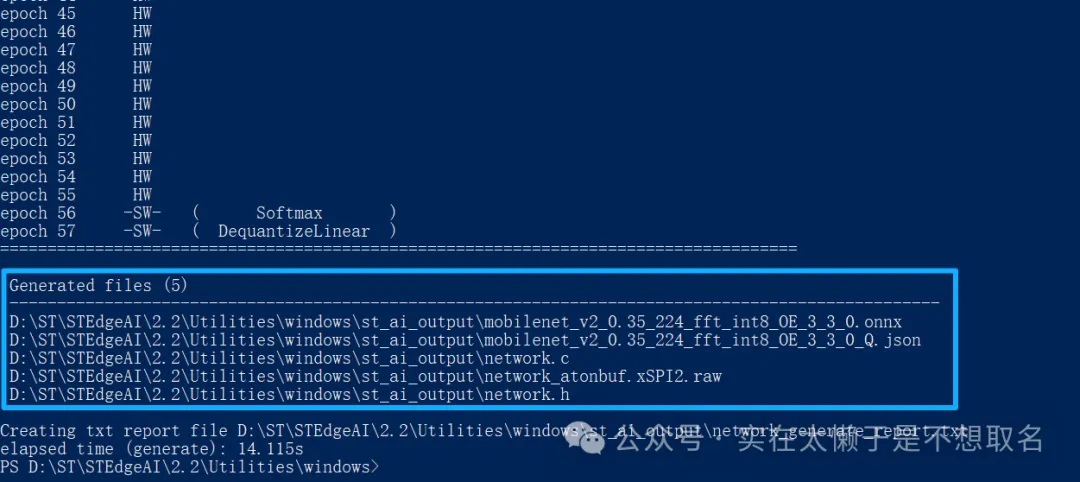Click the "epoch 57" row label
This screenshot has height=482, width=1080.
point(38,231)
